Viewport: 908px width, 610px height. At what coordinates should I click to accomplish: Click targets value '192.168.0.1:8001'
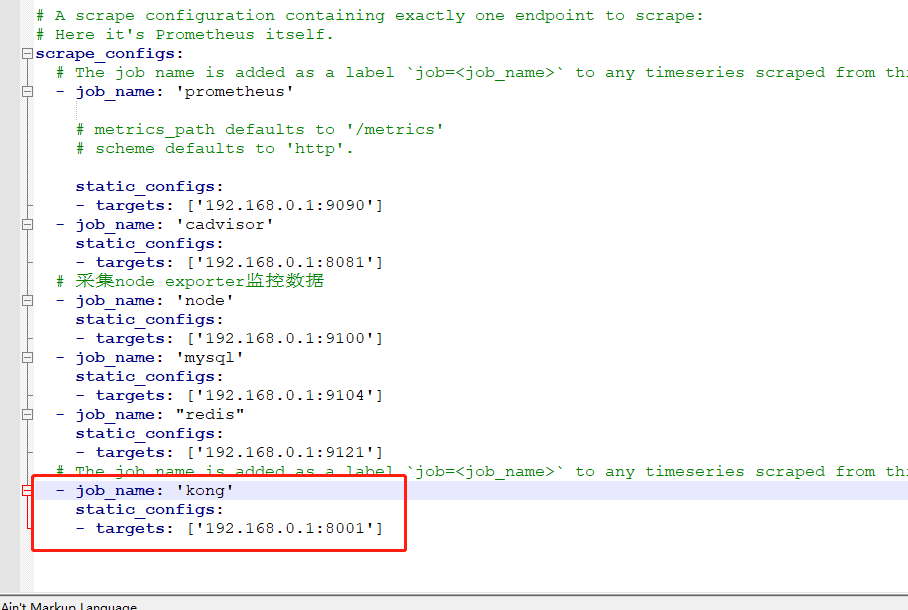pyautogui.click(x=285, y=528)
